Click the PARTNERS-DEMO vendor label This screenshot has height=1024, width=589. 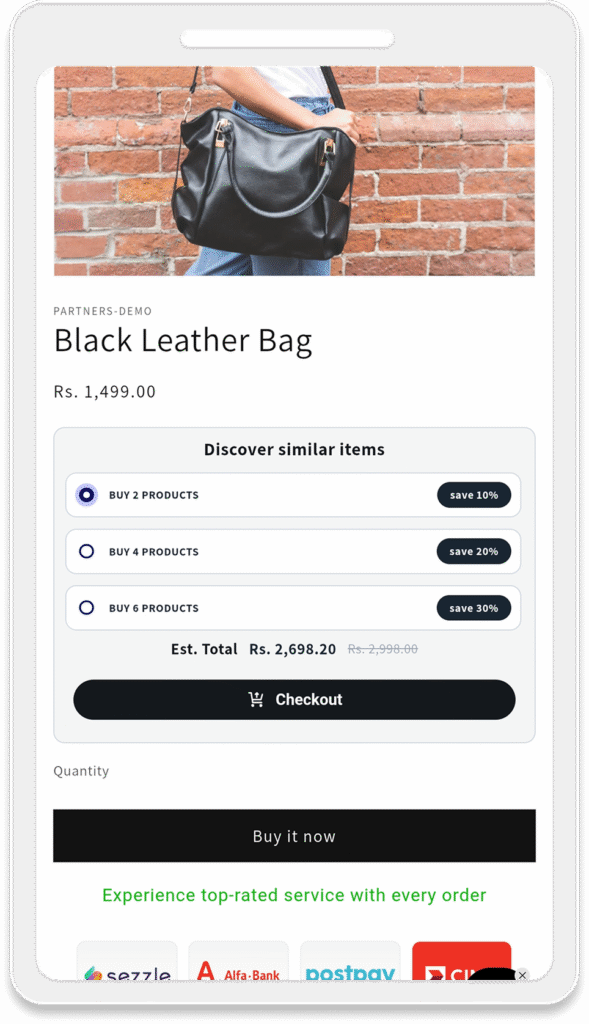pos(103,311)
